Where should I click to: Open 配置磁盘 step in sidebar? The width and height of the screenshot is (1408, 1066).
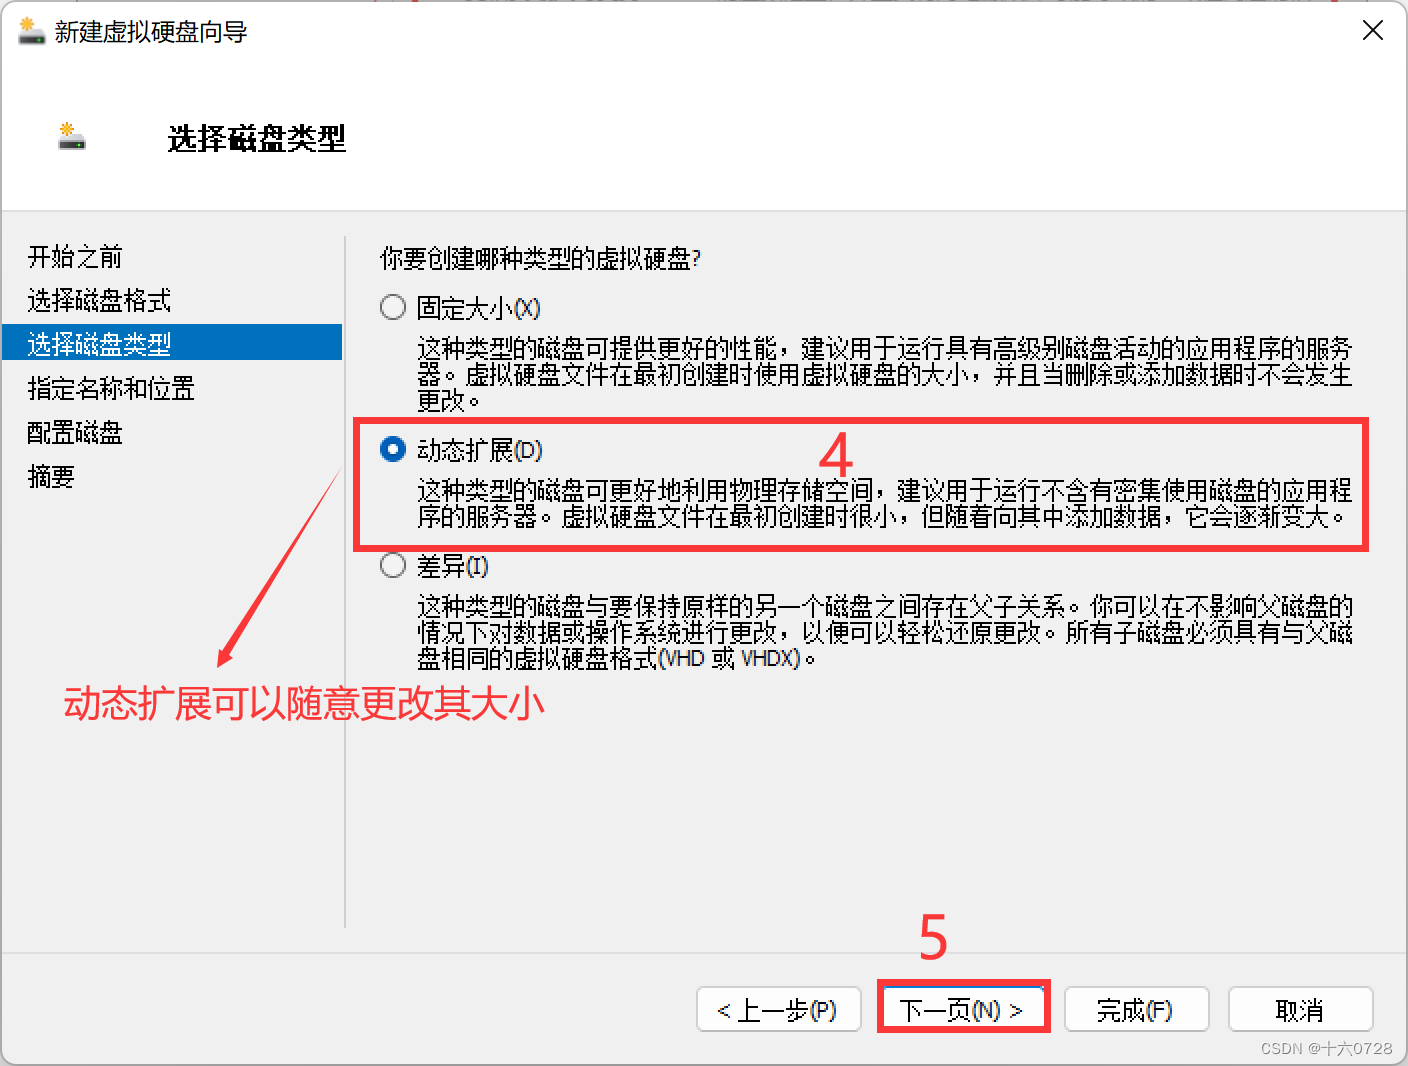75,432
